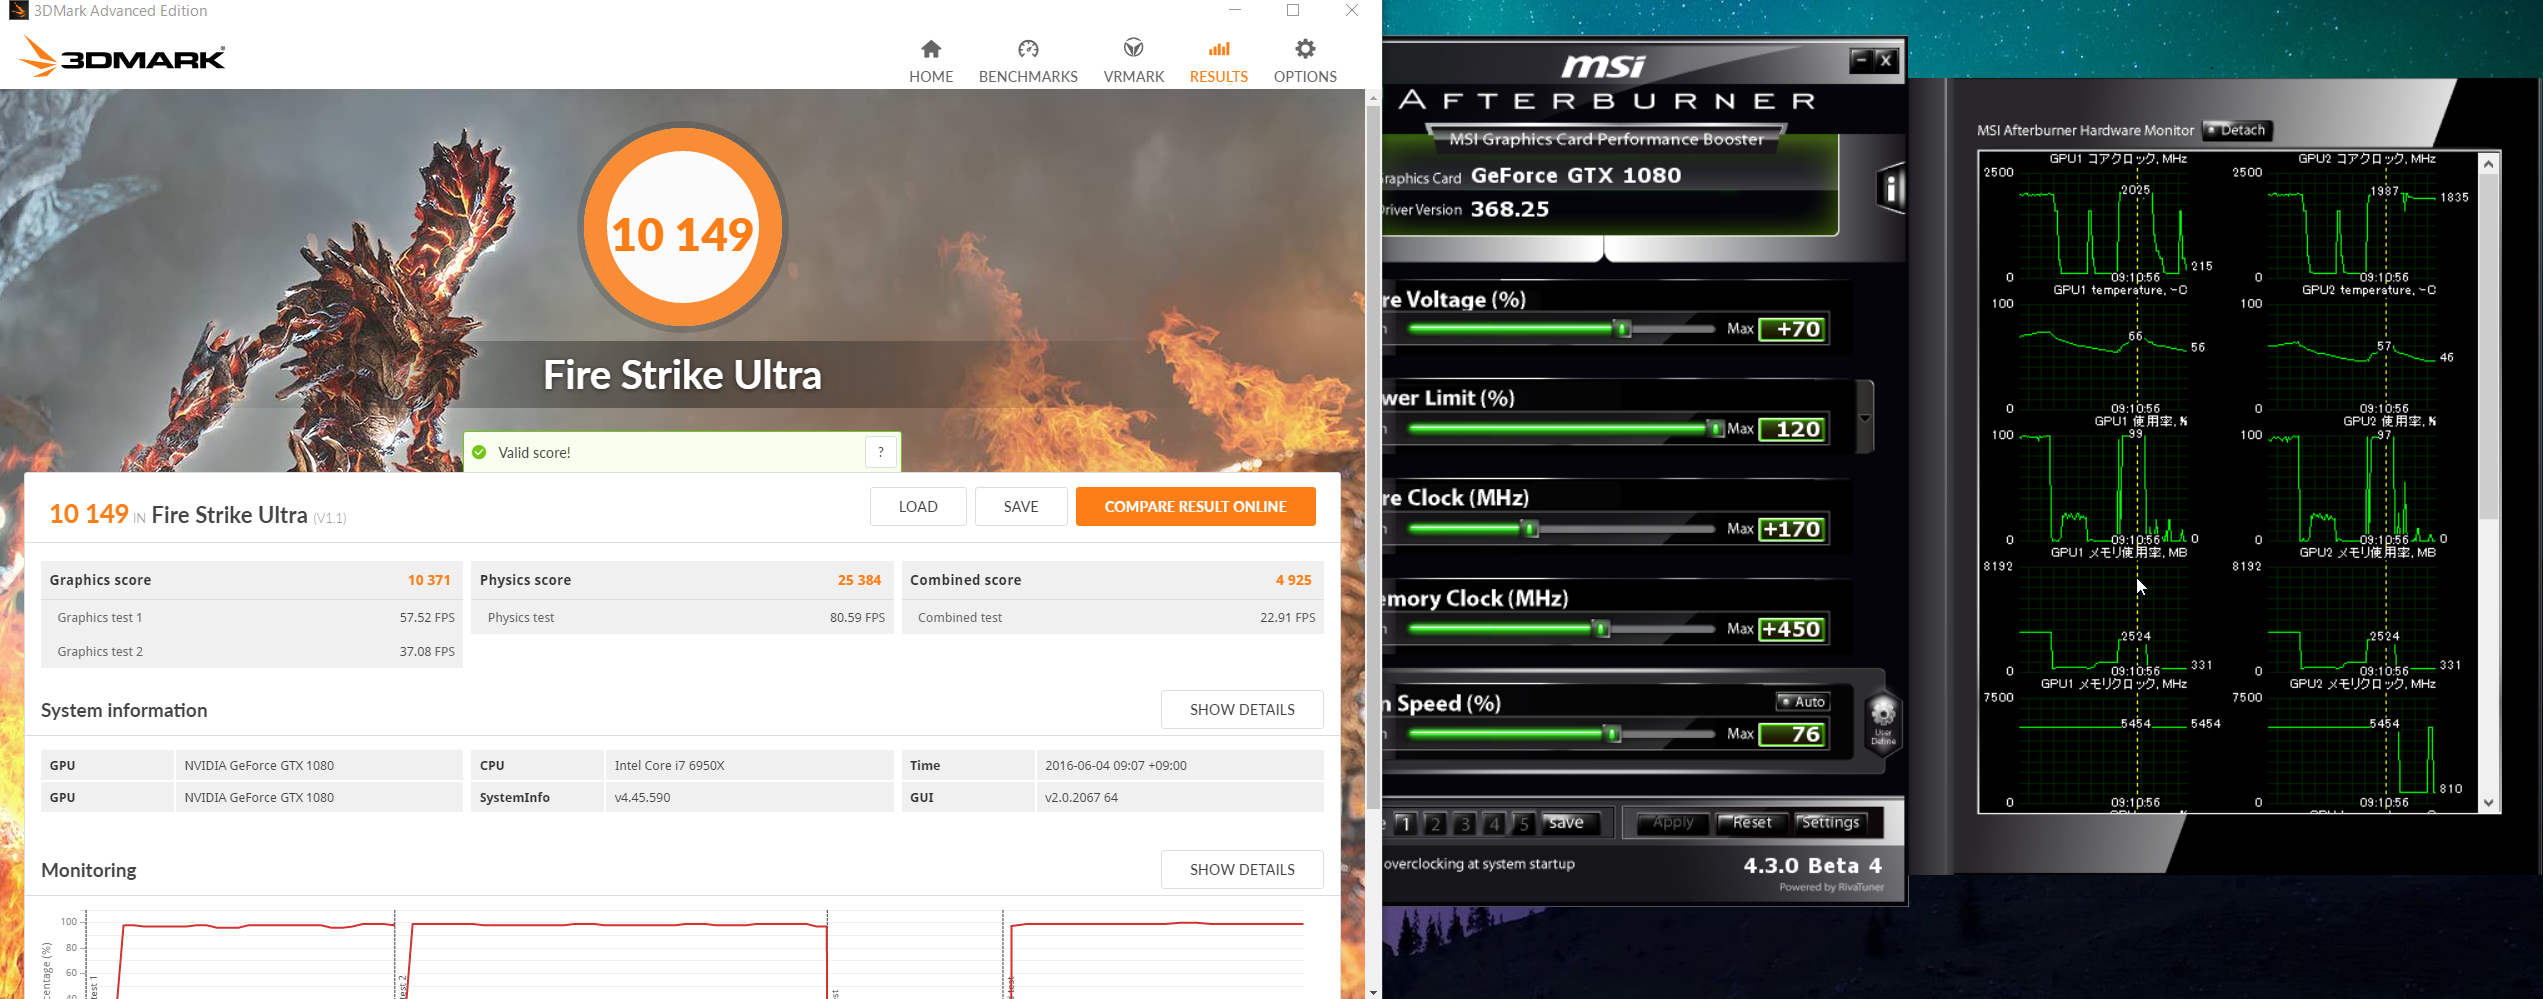The width and height of the screenshot is (2543, 999).
Task: Click the green Valid score checkmark
Action: 479,452
